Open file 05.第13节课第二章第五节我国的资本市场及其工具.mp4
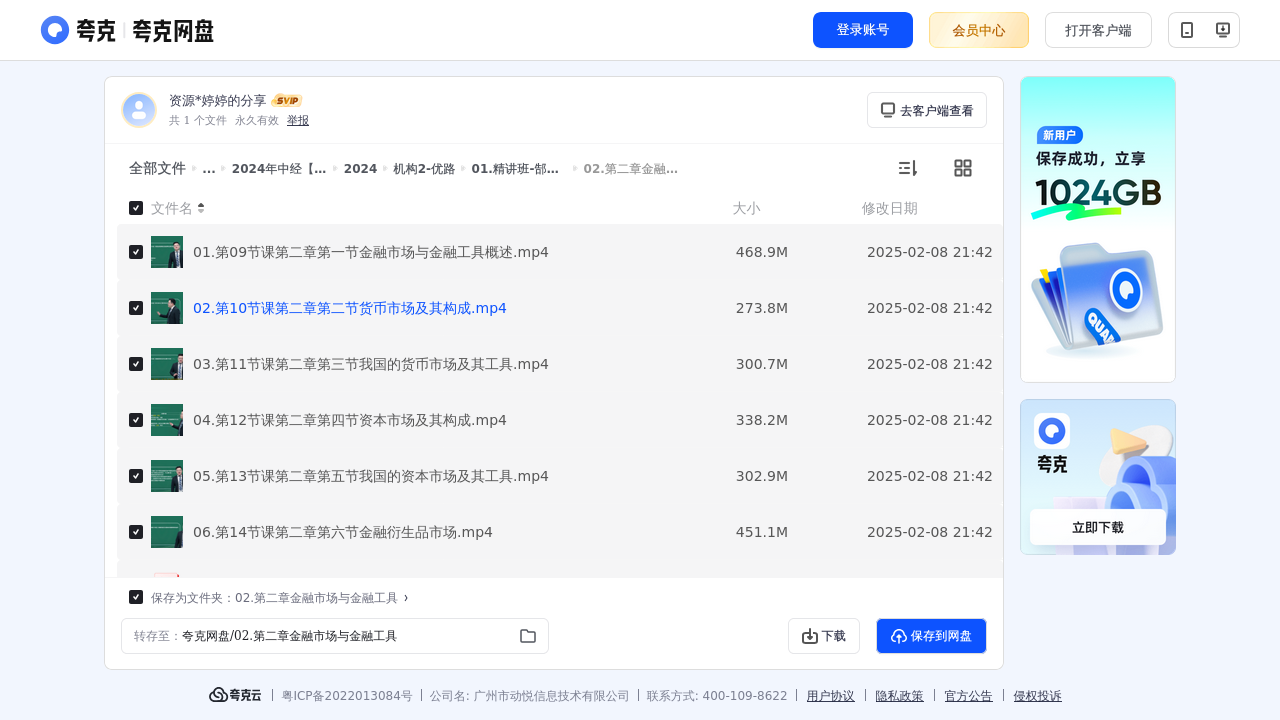Viewport: 1280px width, 720px height. (x=371, y=476)
